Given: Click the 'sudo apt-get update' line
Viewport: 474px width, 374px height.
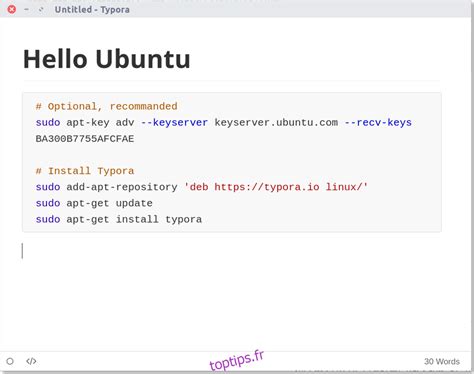Looking at the screenshot, I should [x=94, y=203].
